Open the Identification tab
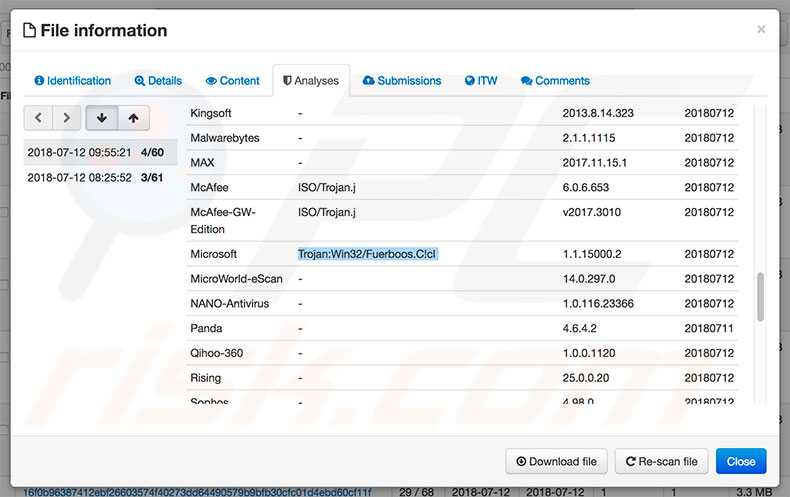 72,81
